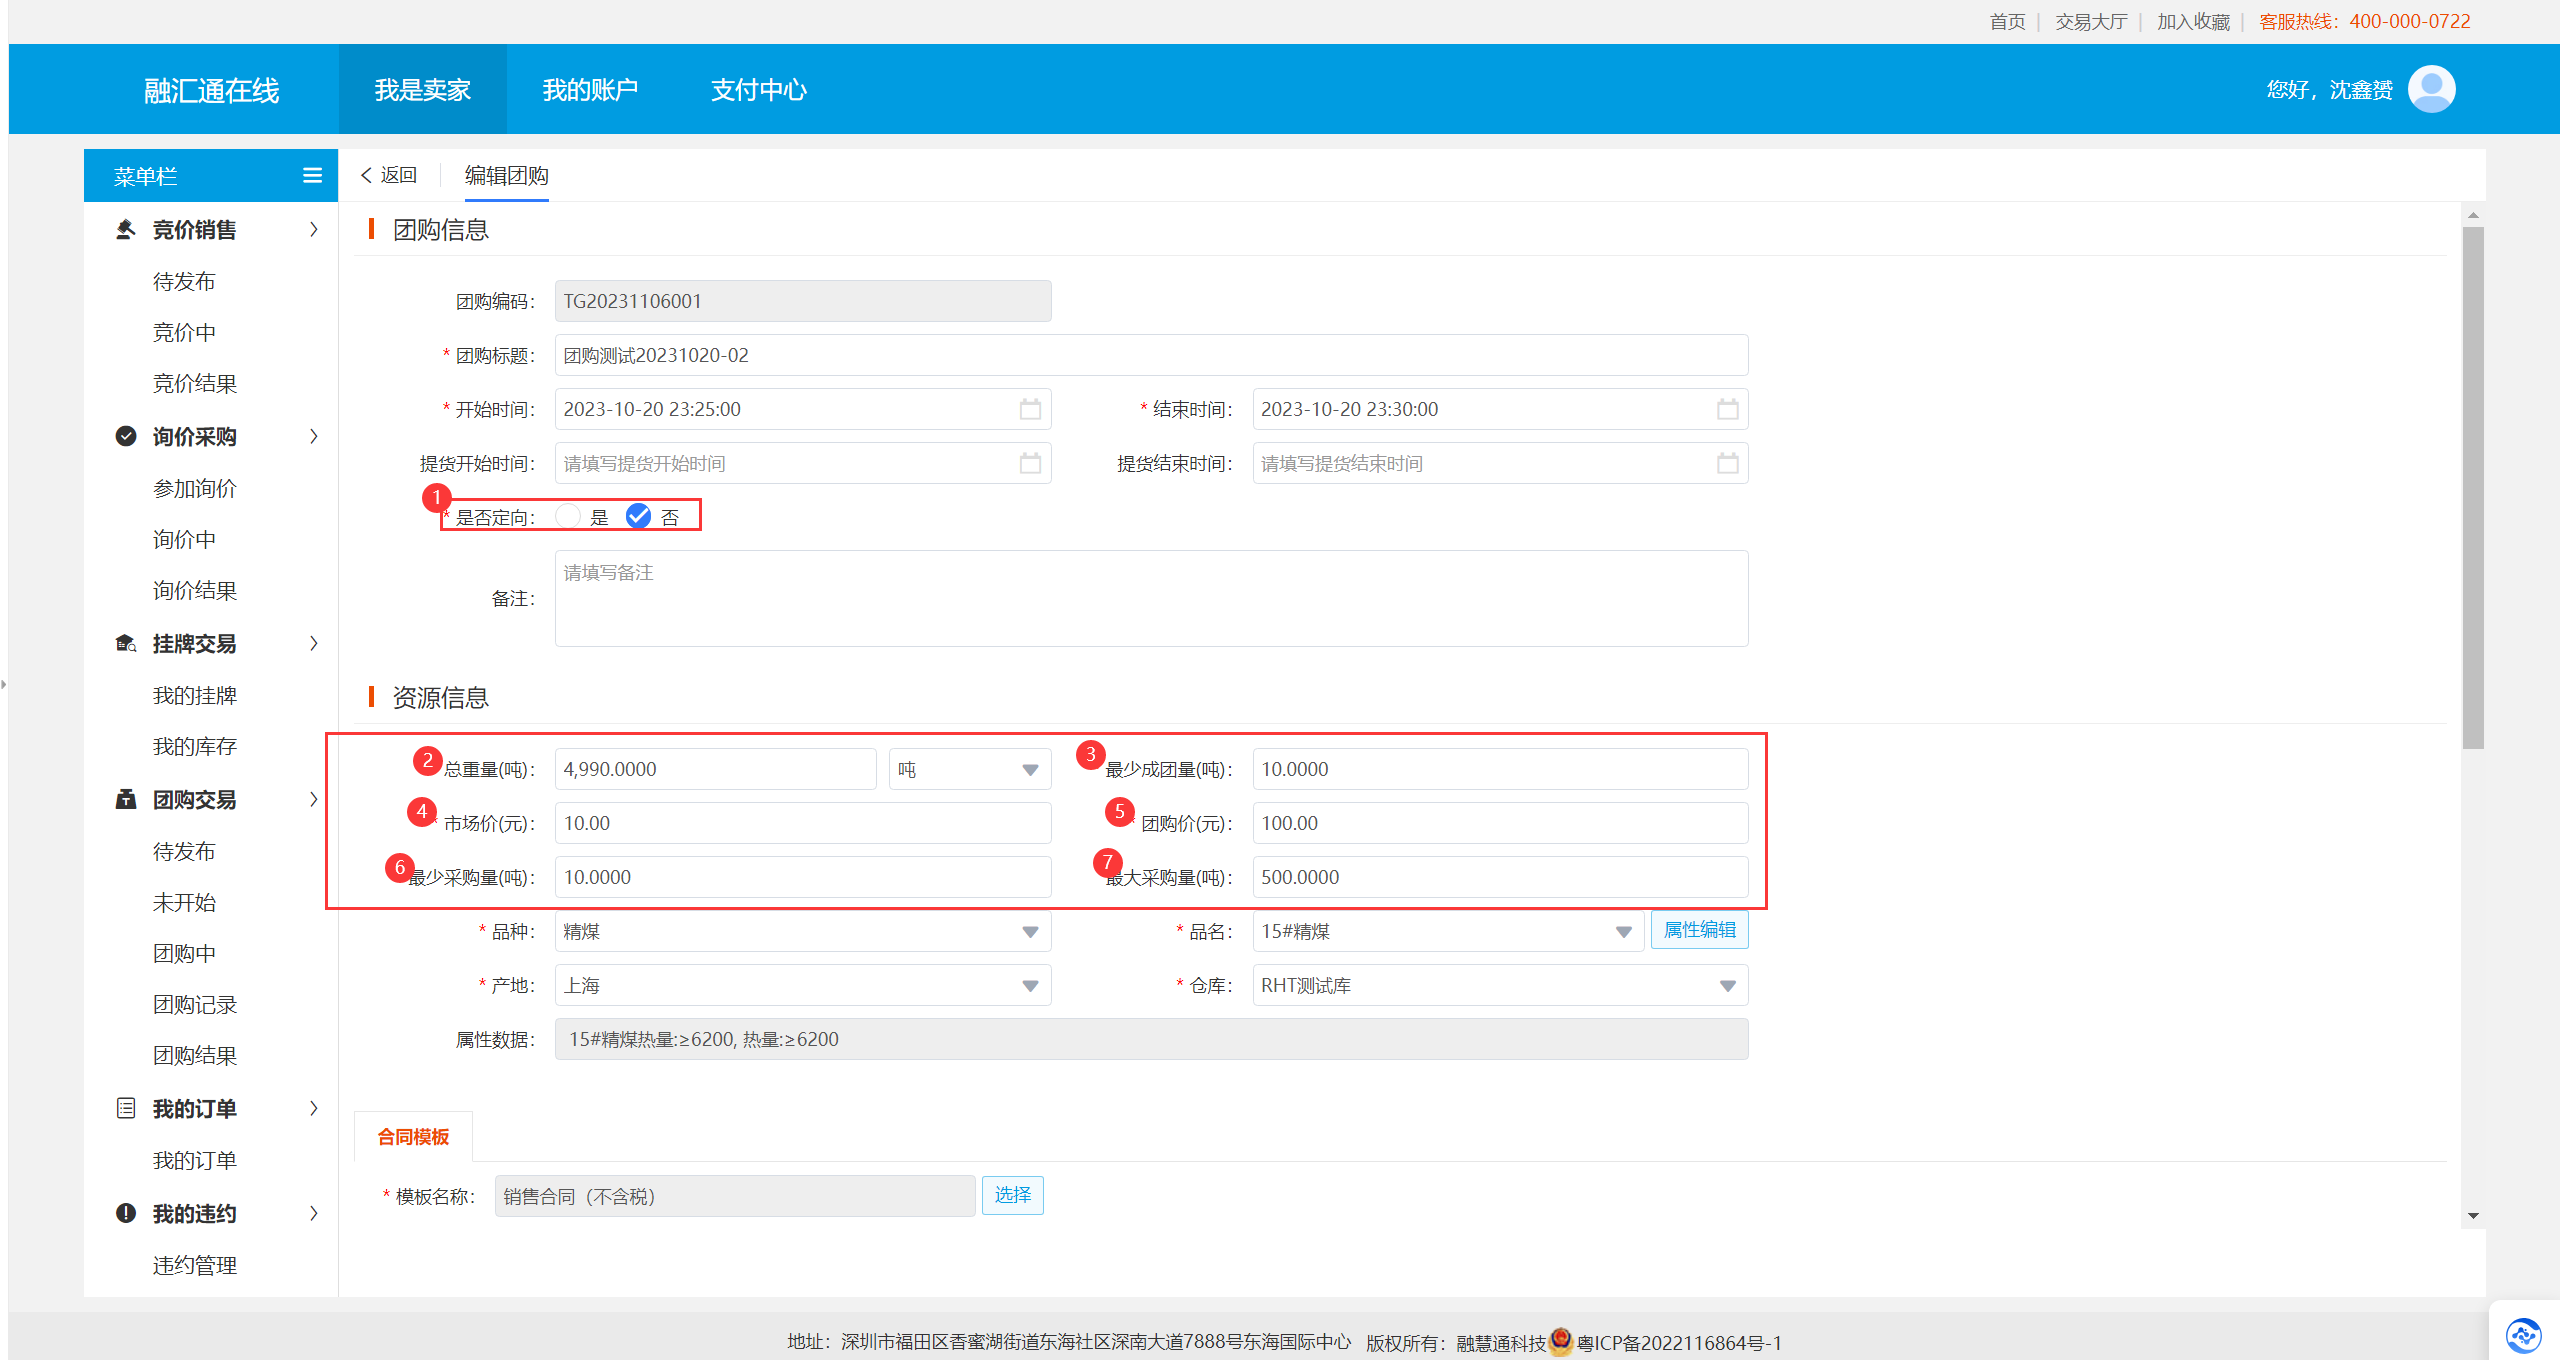This screenshot has width=2560, height=1360.
Task: Select the 合同模板 tab
Action: pyautogui.click(x=413, y=1136)
